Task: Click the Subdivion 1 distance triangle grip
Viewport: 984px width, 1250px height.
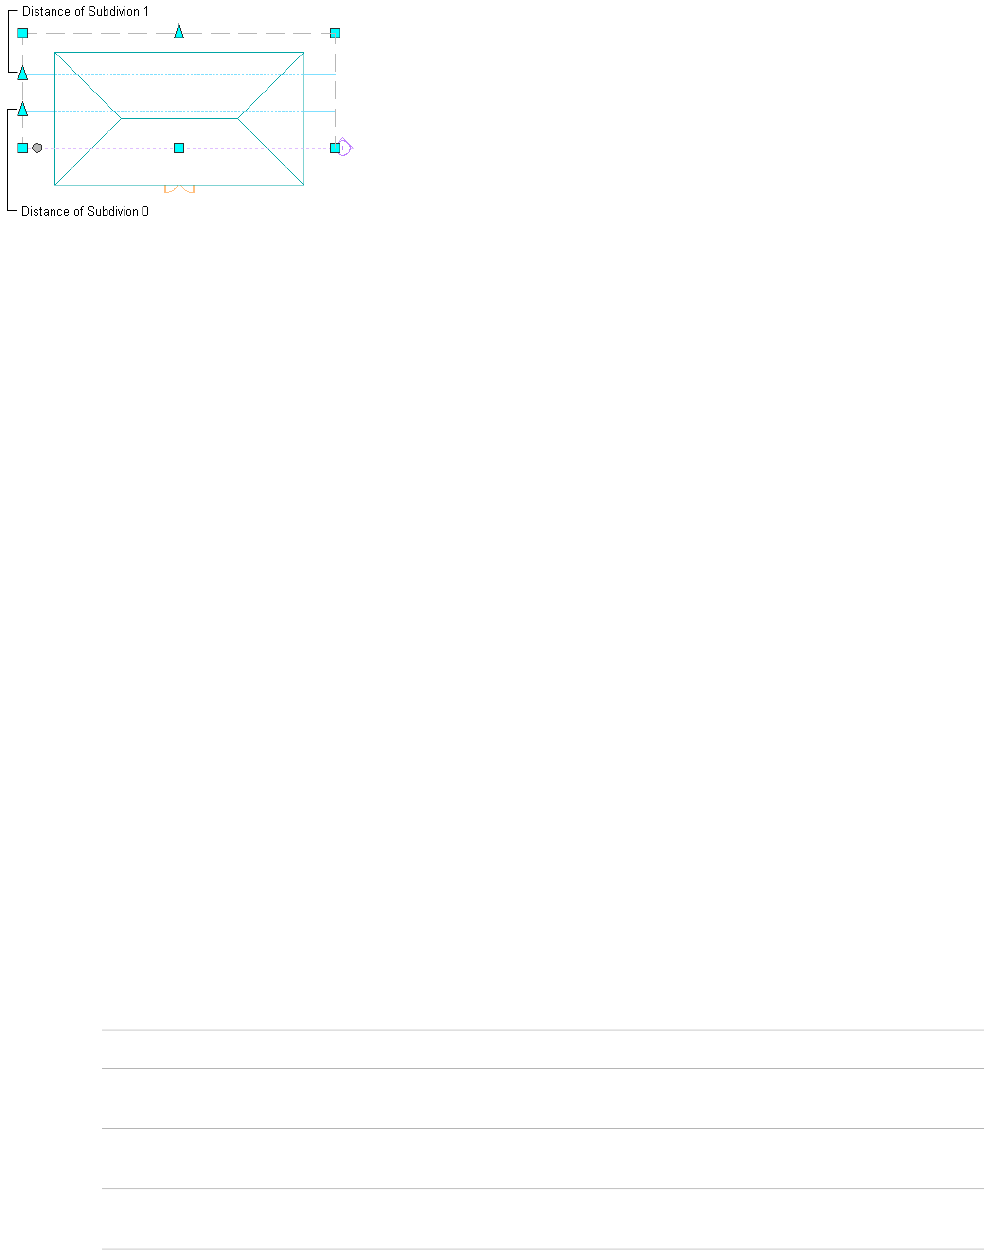Action: click(22, 73)
